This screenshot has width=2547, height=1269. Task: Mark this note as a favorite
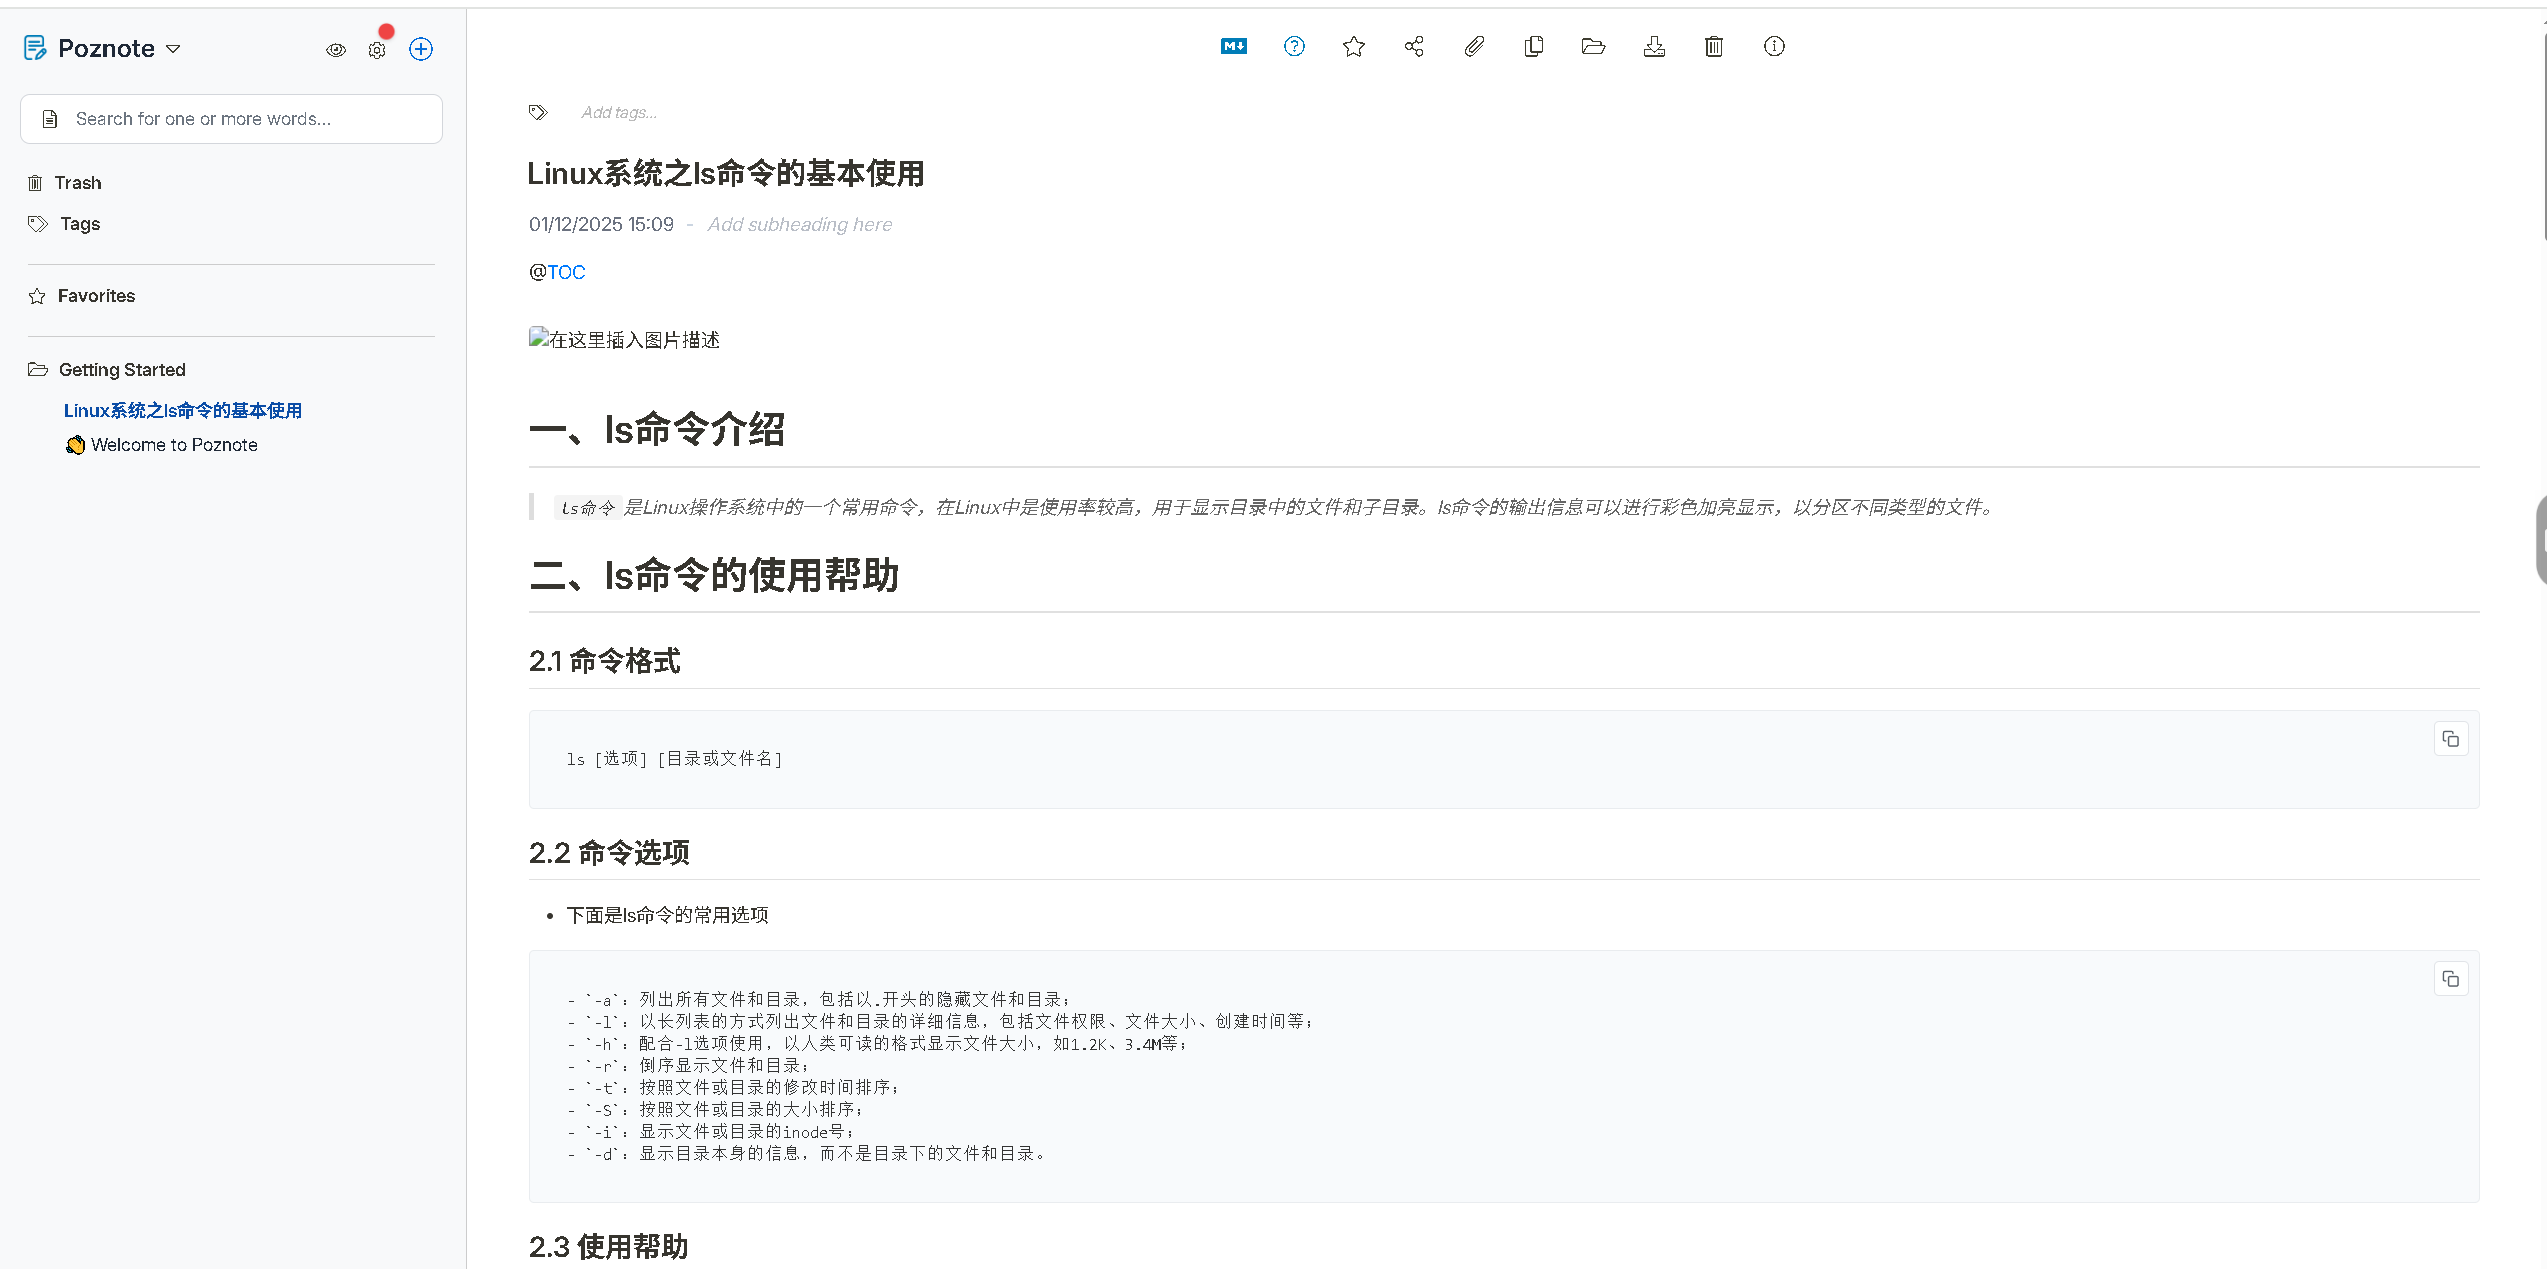point(1354,46)
